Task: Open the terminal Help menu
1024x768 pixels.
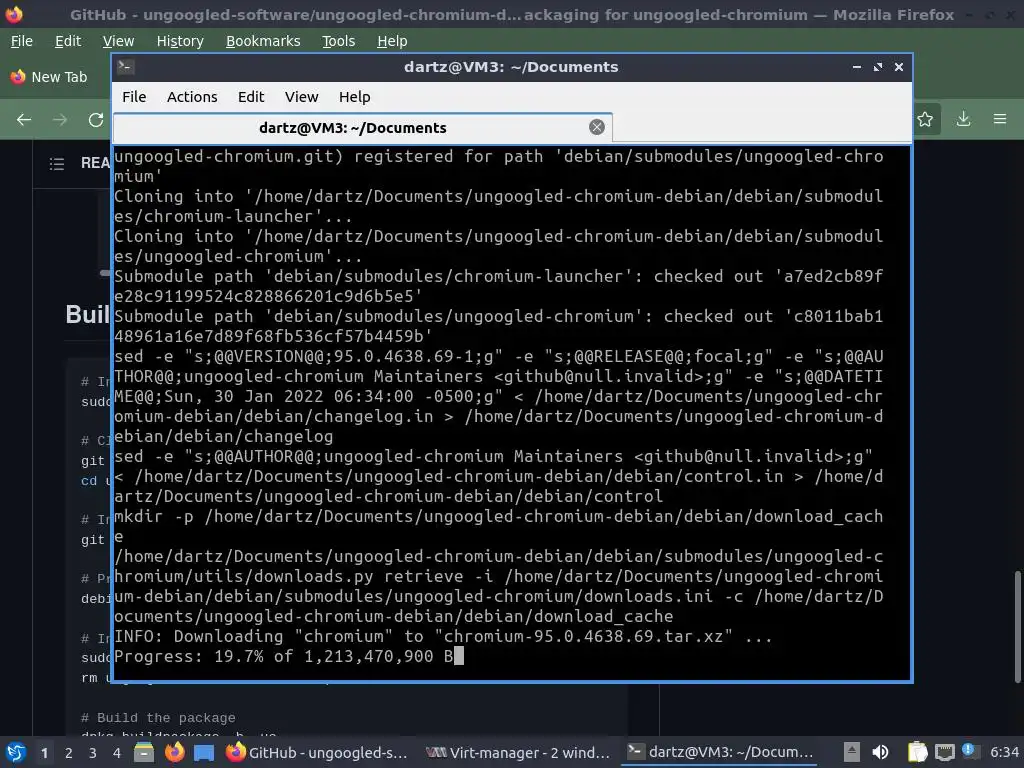Action: [x=355, y=97]
